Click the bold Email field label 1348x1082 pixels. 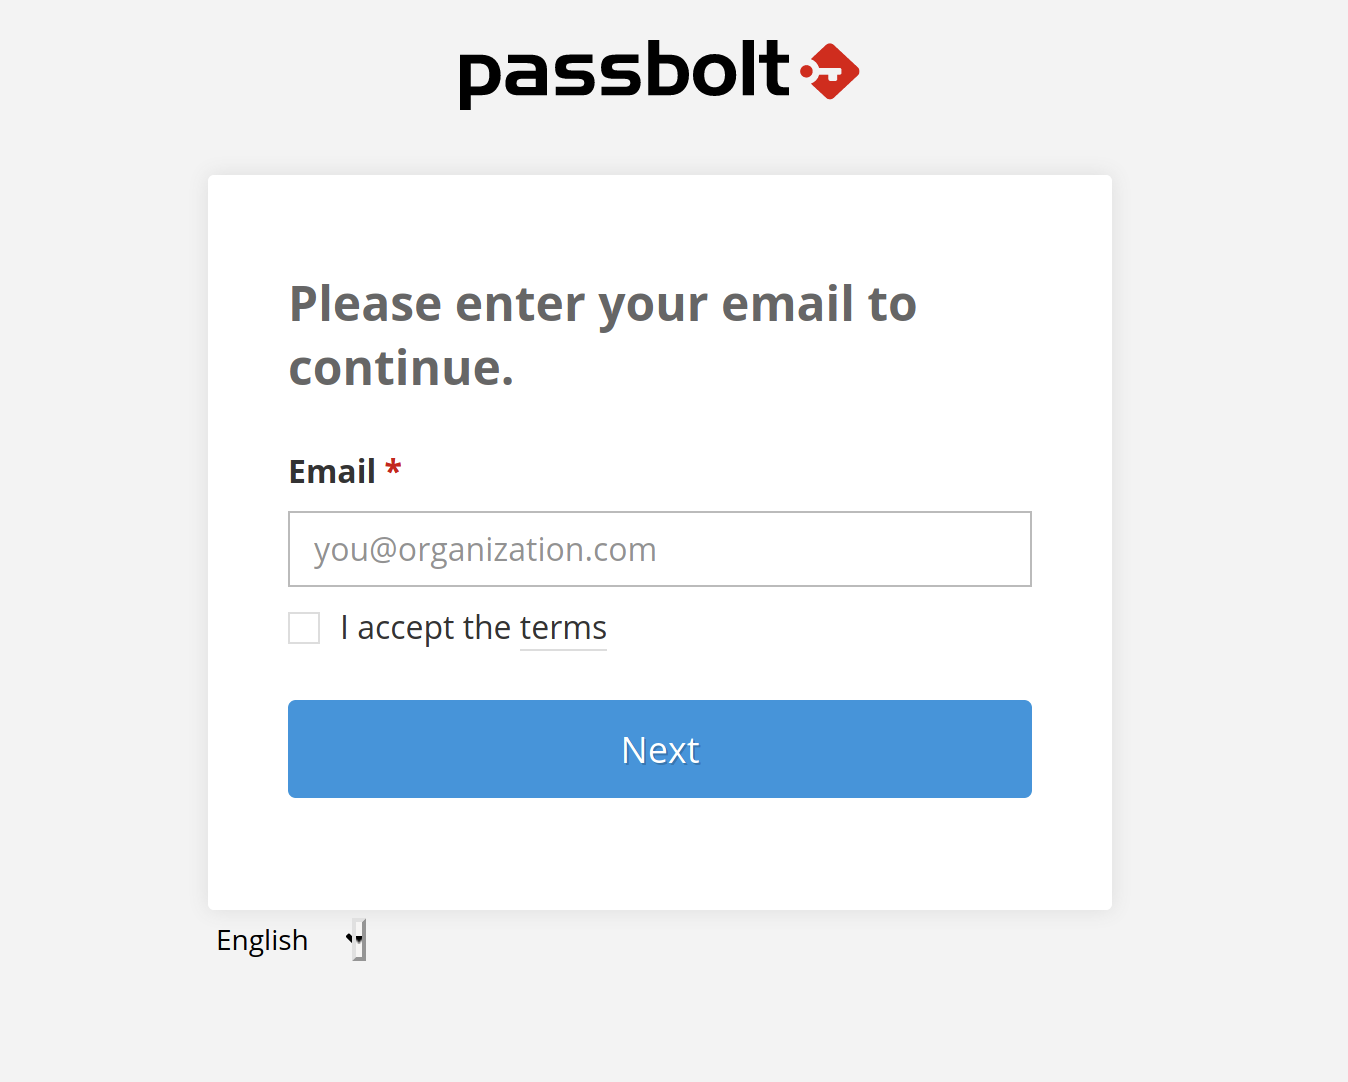pos(332,471)
